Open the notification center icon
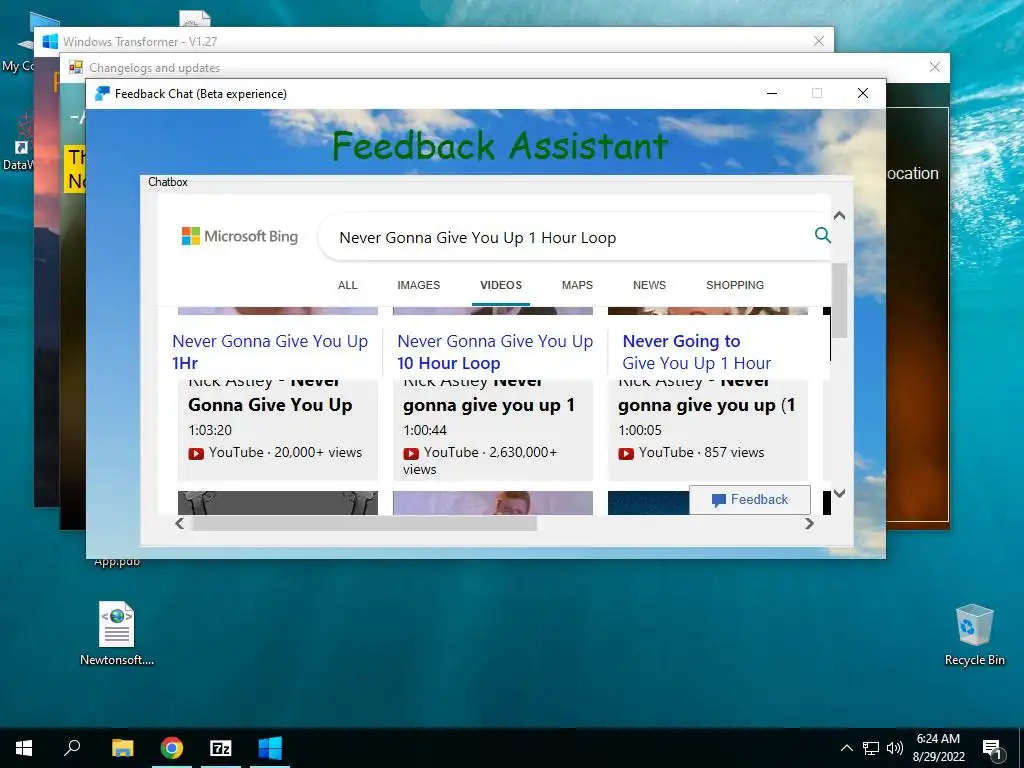Viewport: 1024px width, 768px height. 992,749
